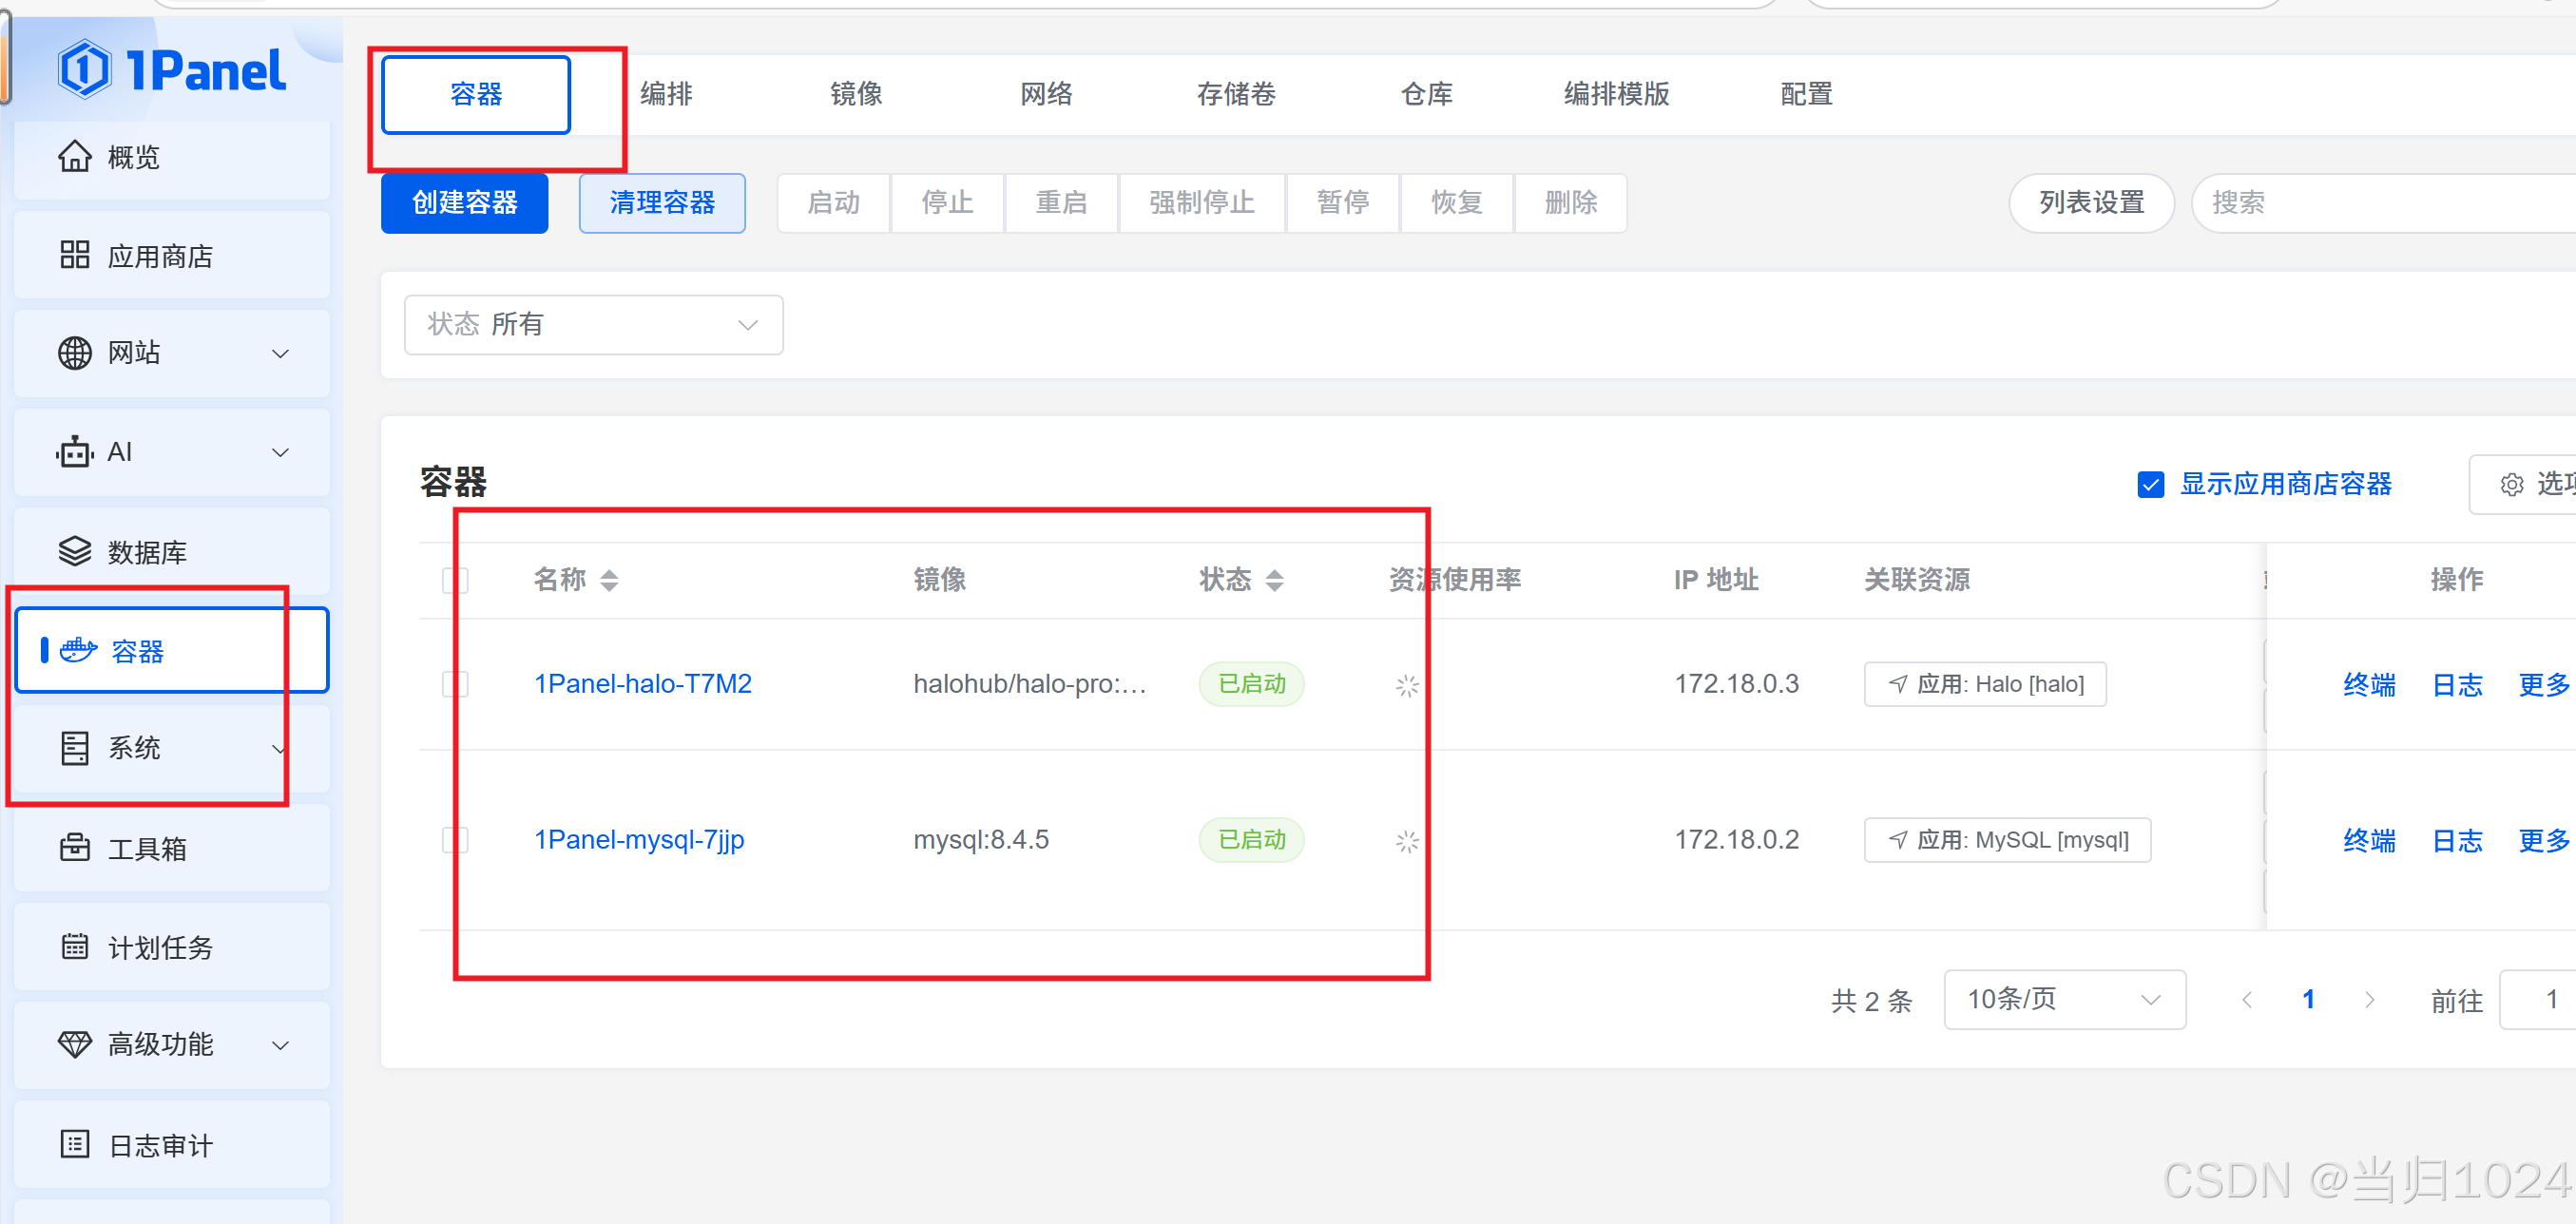Viewport: 2576px width, 1224px height.
Task: Click arrow icon in MySQL [mysql] tag
Action: [x=1898, y=840]
